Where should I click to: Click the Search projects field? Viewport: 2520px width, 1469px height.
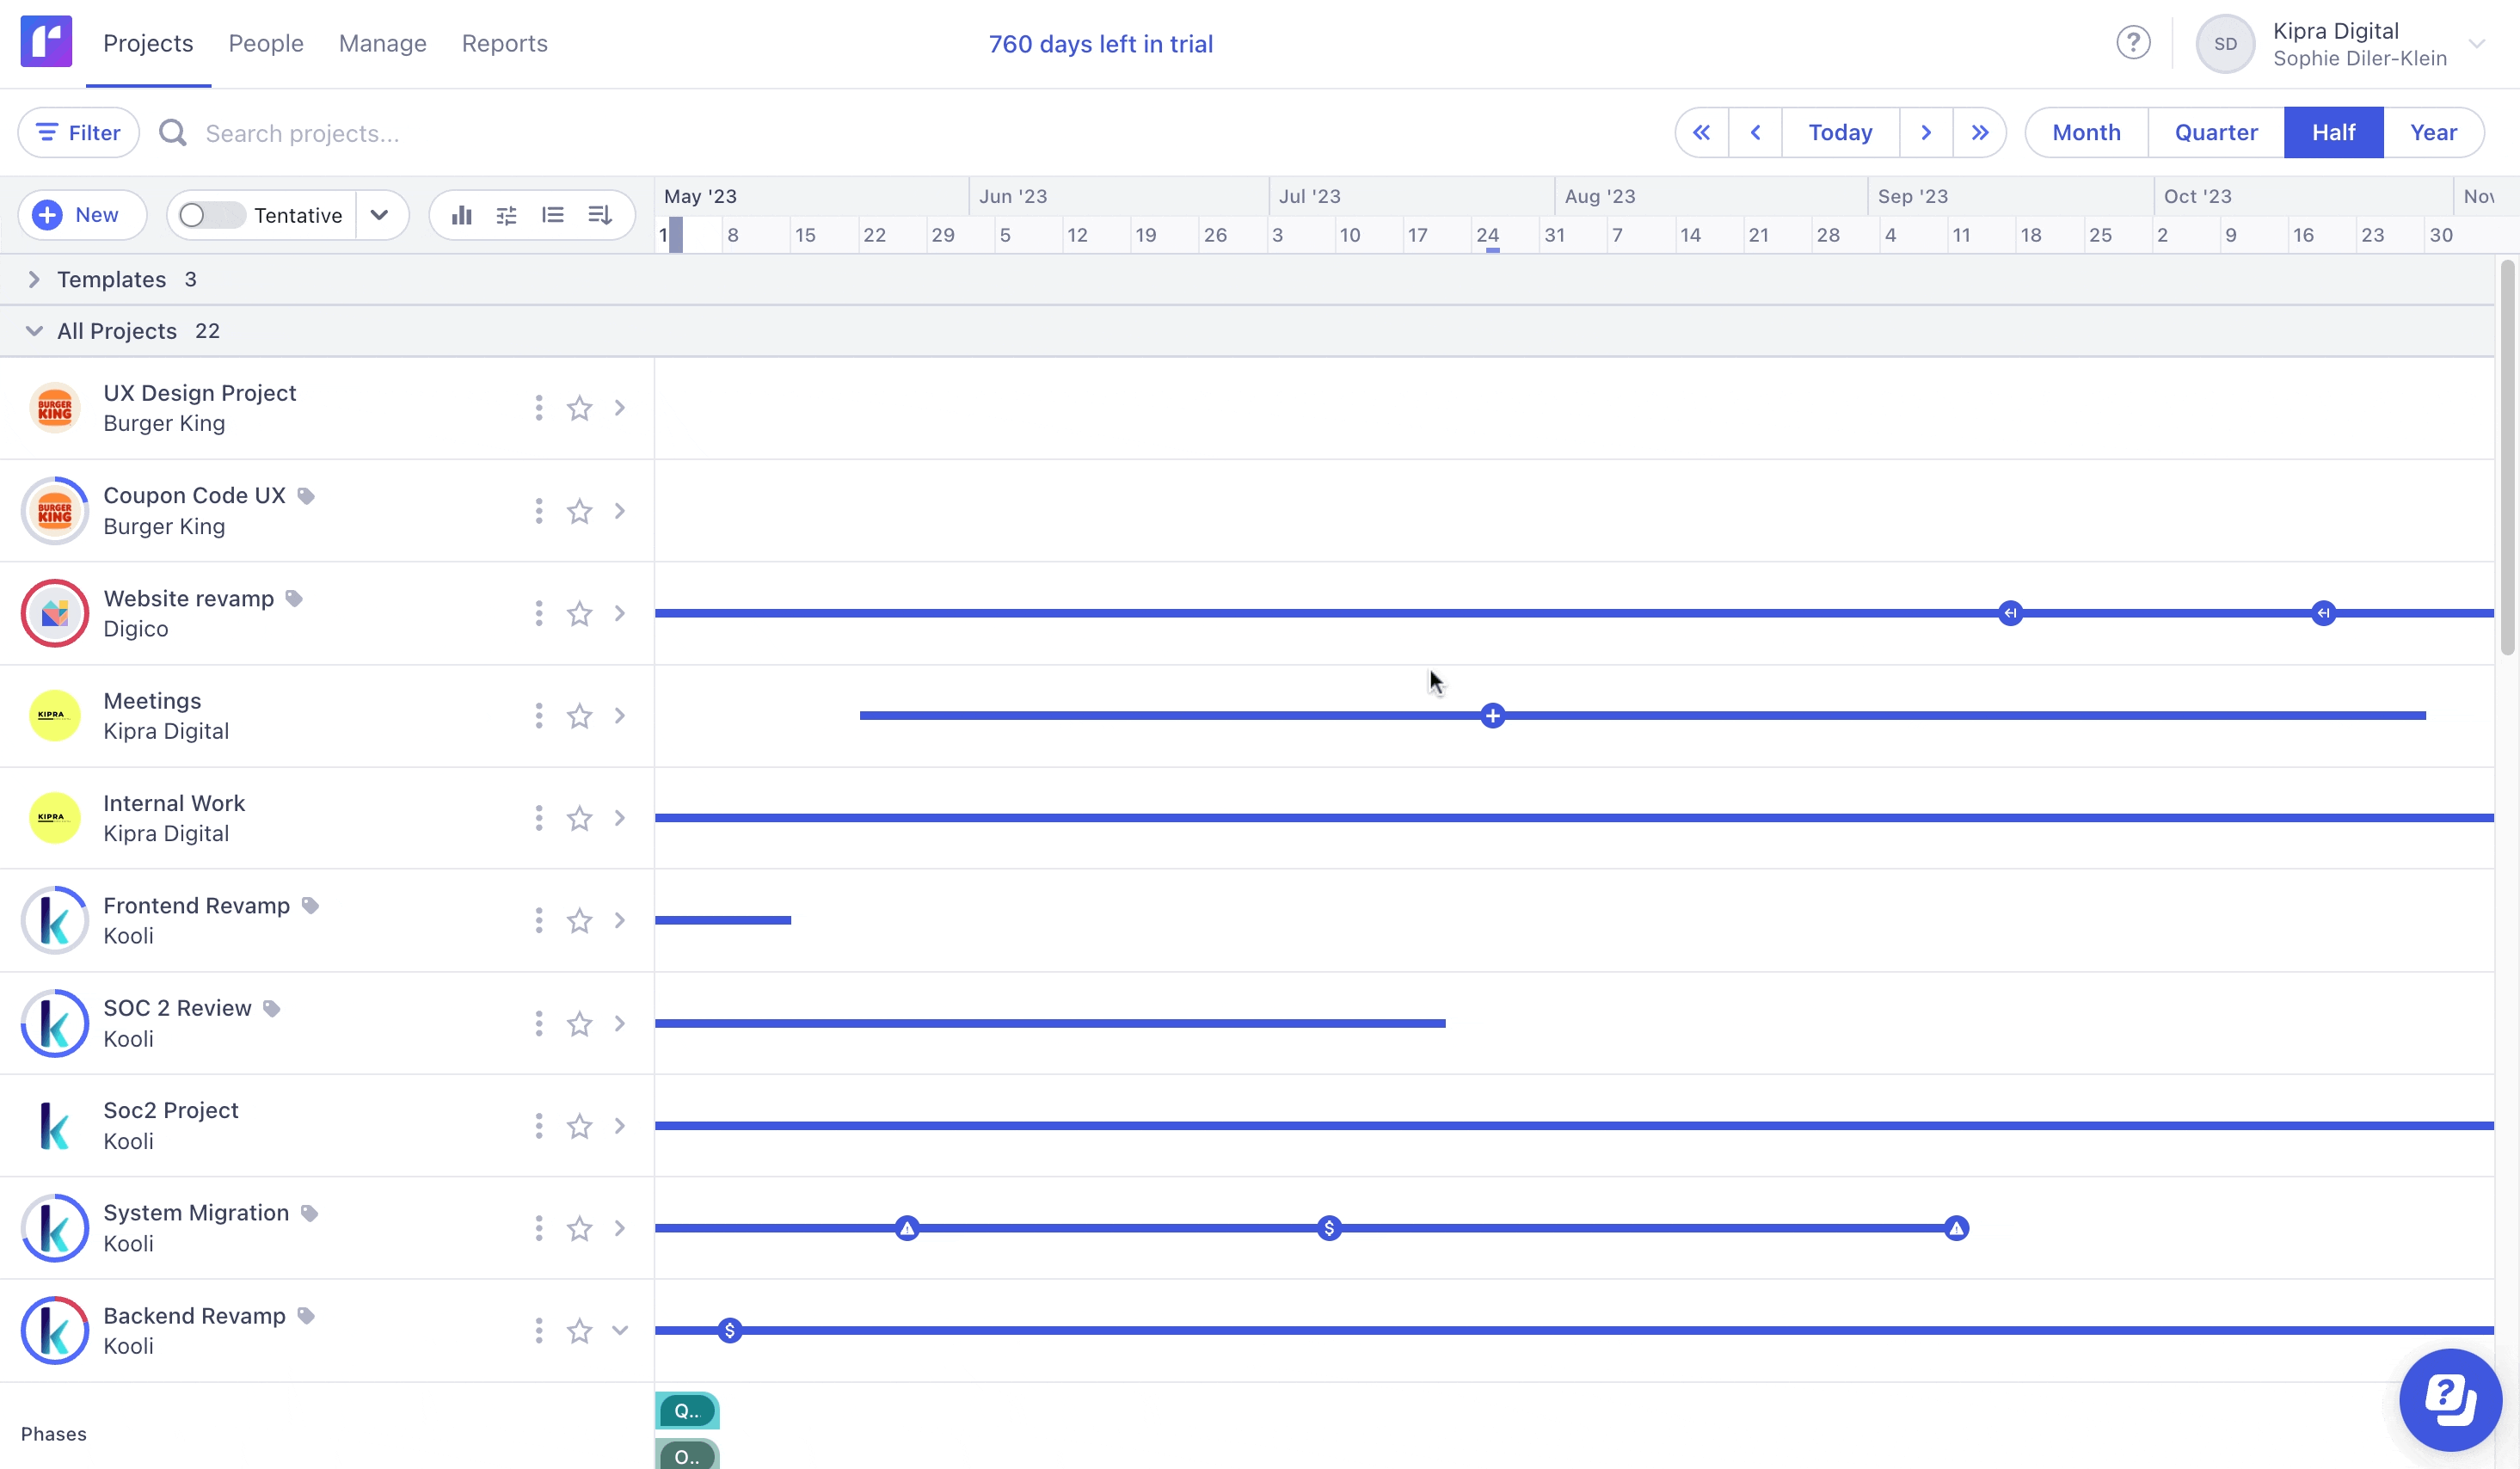[x=302, y=133]
